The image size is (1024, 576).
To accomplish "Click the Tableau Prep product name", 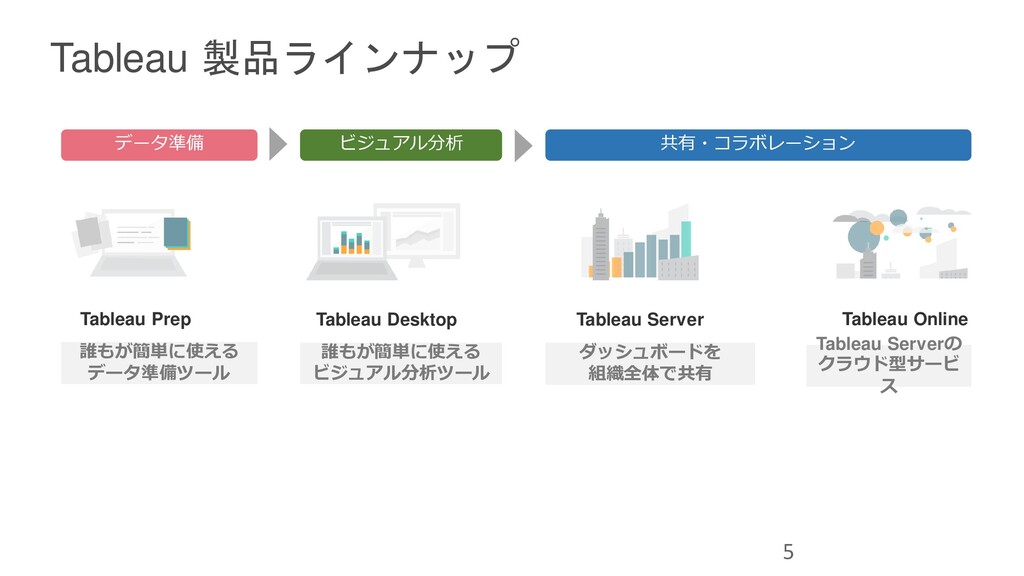I will click(x=136, y=319).
